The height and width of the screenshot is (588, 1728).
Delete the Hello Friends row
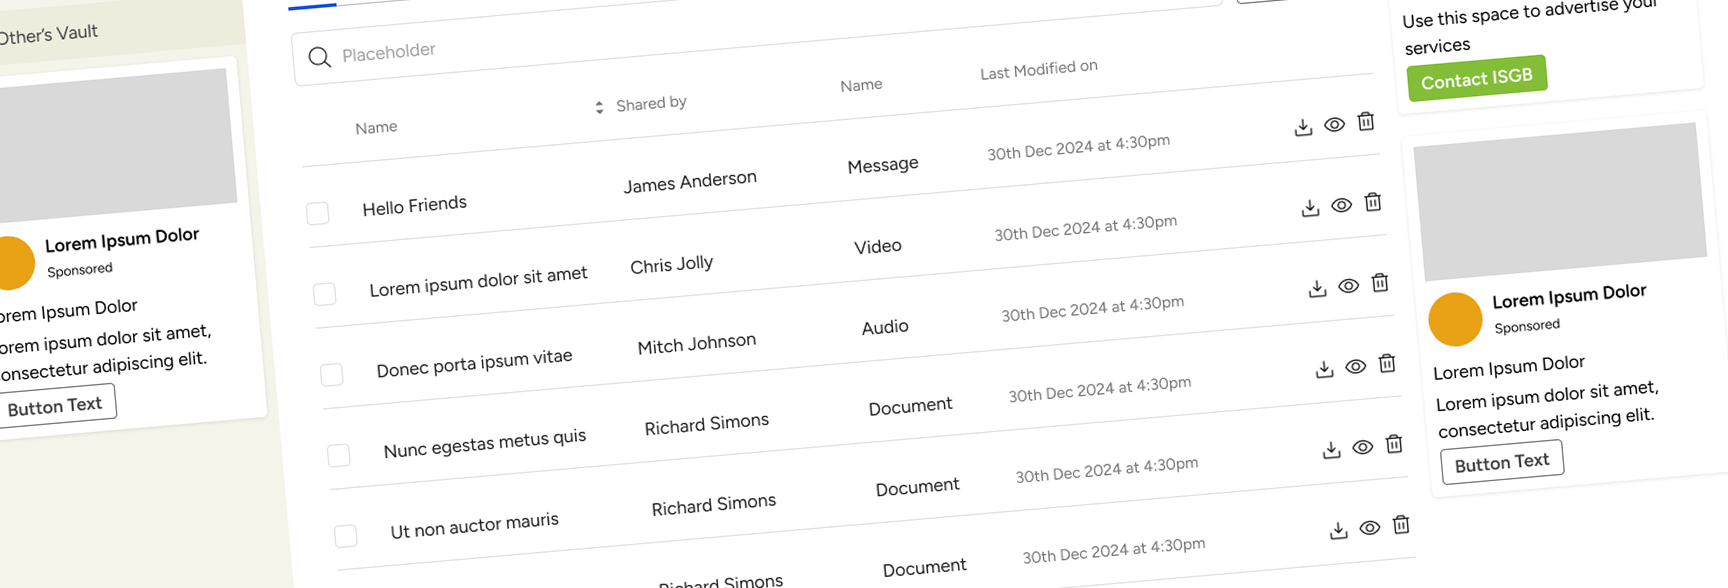click(x=1366, y=122)
